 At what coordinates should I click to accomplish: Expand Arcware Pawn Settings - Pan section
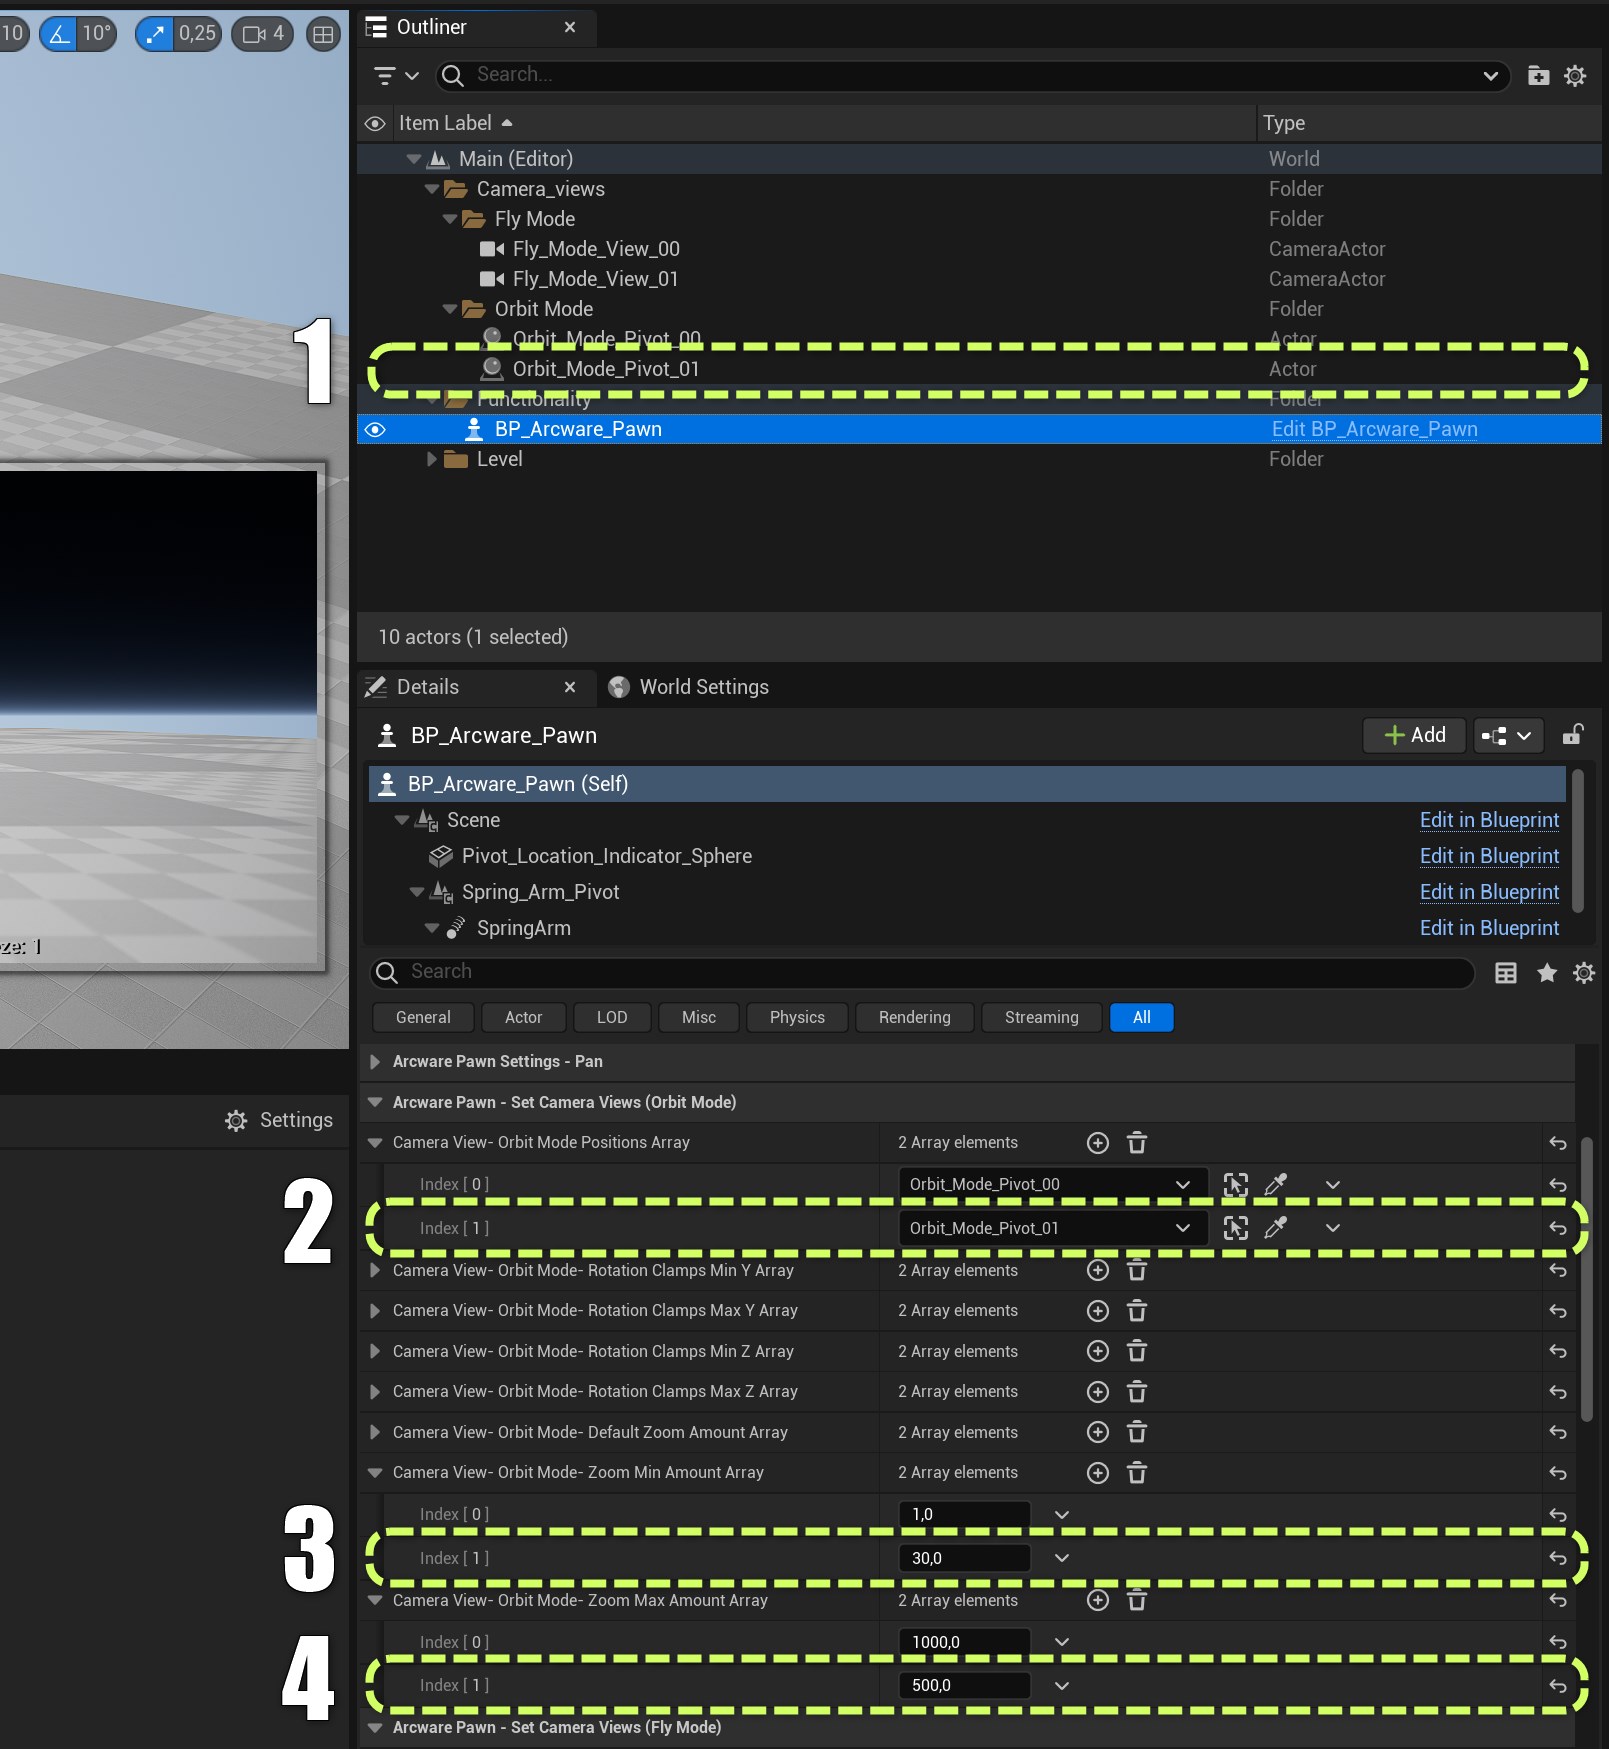point(376,1062)
